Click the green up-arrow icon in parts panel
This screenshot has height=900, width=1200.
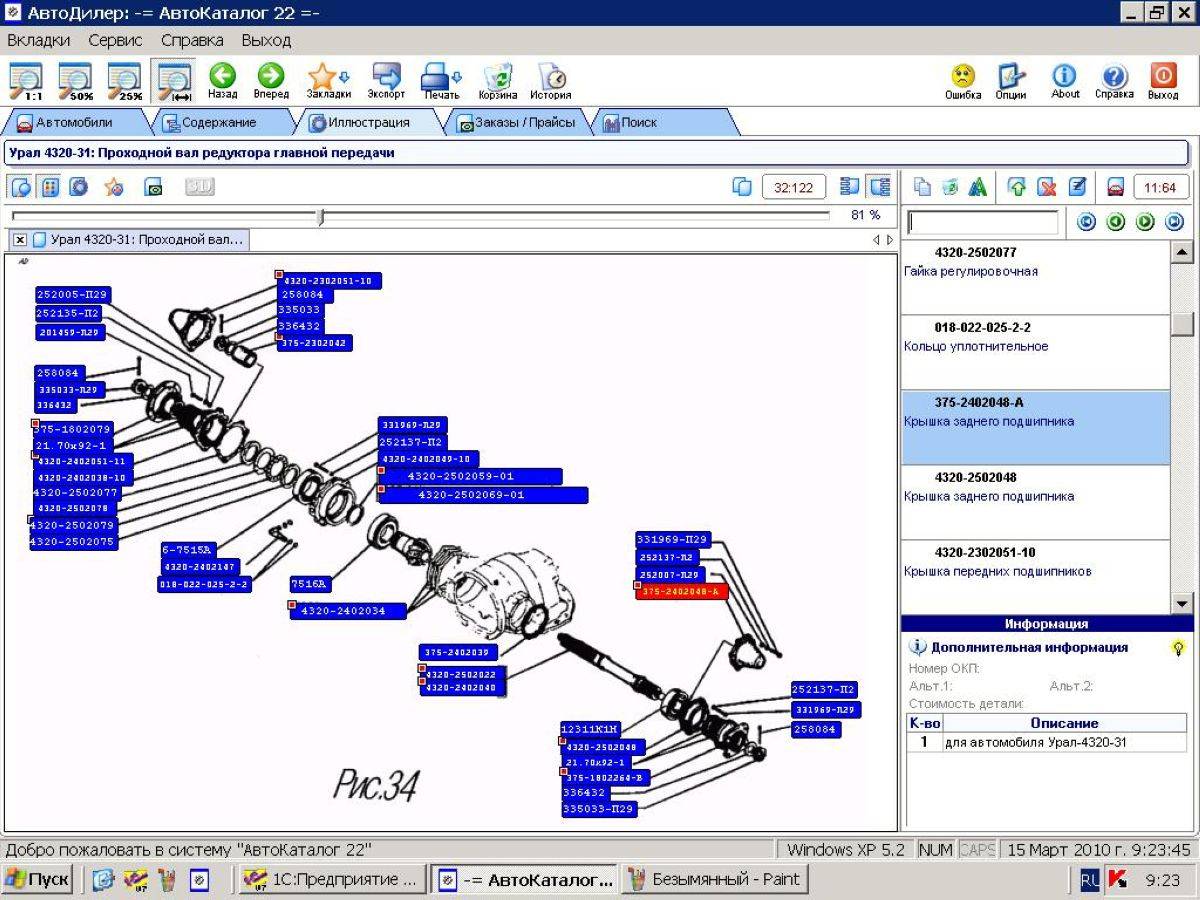click(x=1017, y=187)
